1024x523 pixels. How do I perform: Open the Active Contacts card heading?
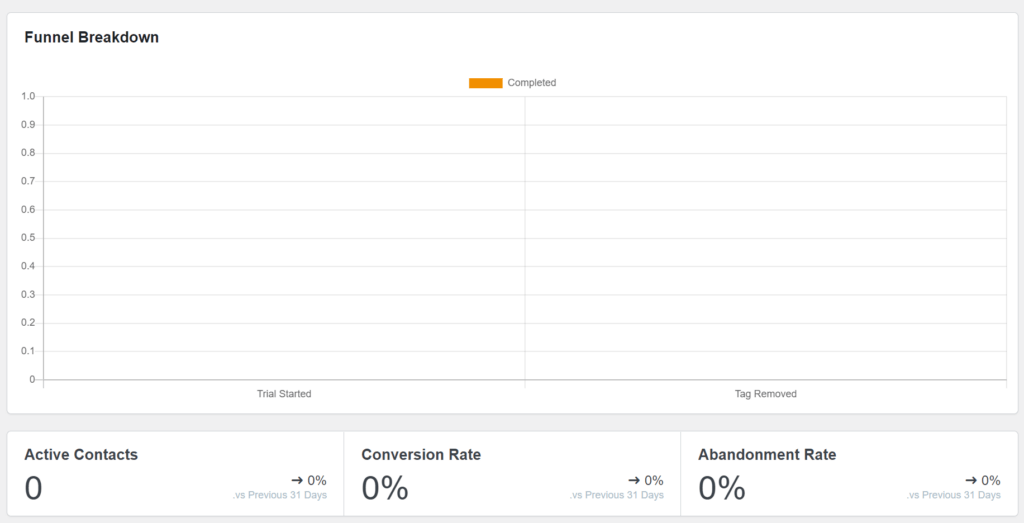coord(81,454)
